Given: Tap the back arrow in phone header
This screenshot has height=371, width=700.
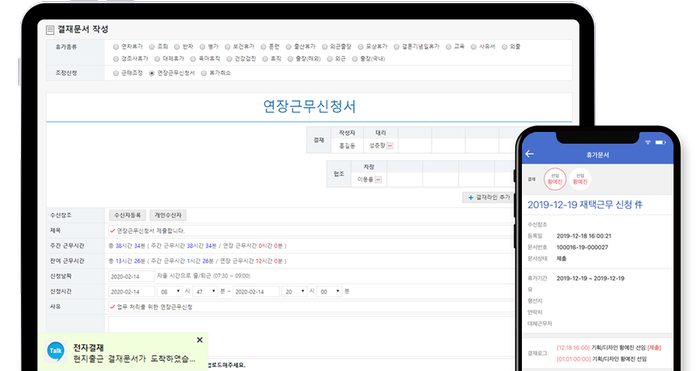Looking at the screenshot, I should (530, 154).
